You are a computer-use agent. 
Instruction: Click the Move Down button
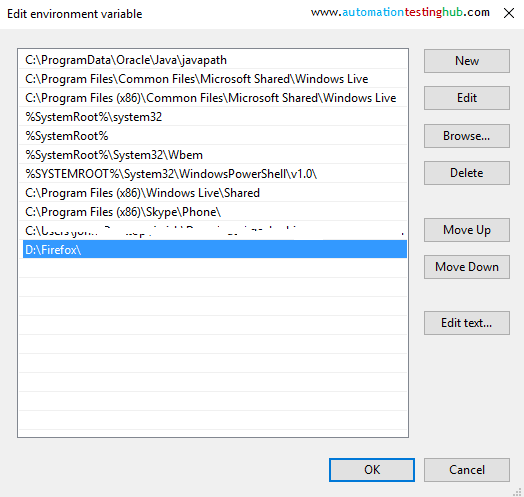click(x=467, y=267)
